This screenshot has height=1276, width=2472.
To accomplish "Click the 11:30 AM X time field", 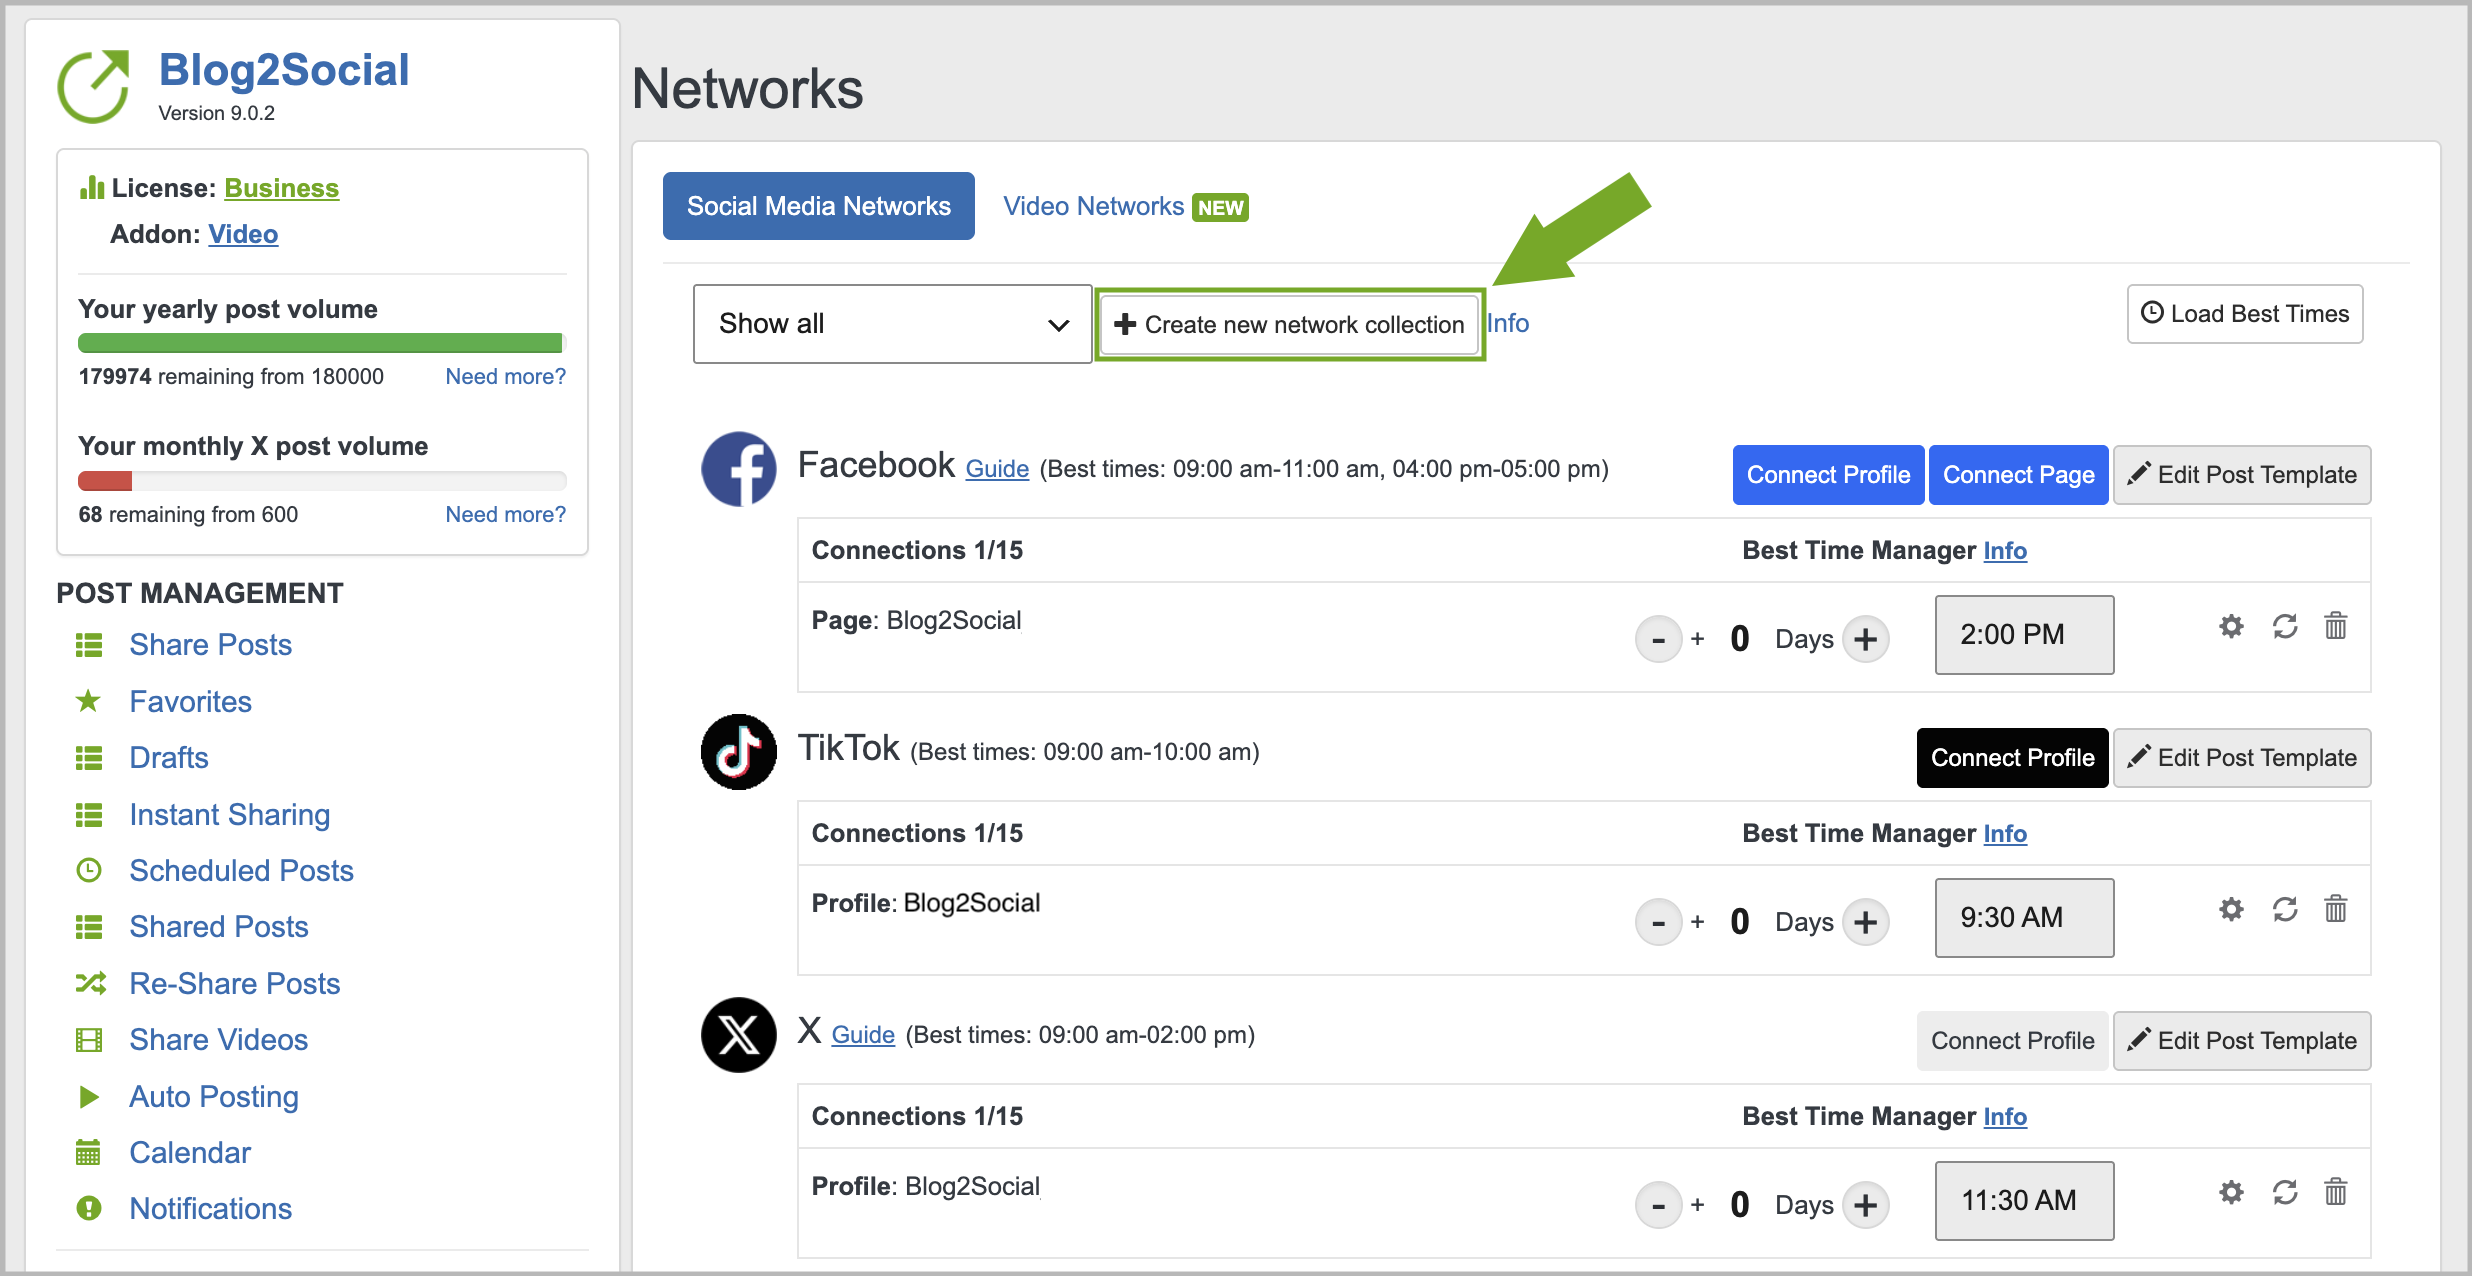I will tap(2024, 1201).
